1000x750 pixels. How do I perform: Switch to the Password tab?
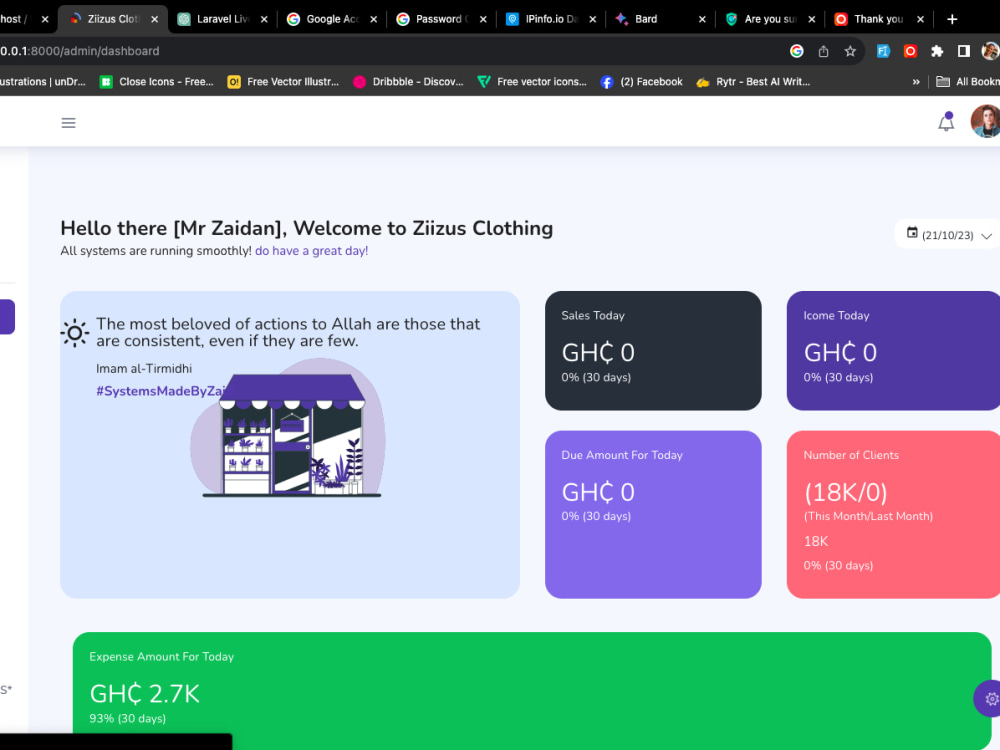click(x=441, y=19)
